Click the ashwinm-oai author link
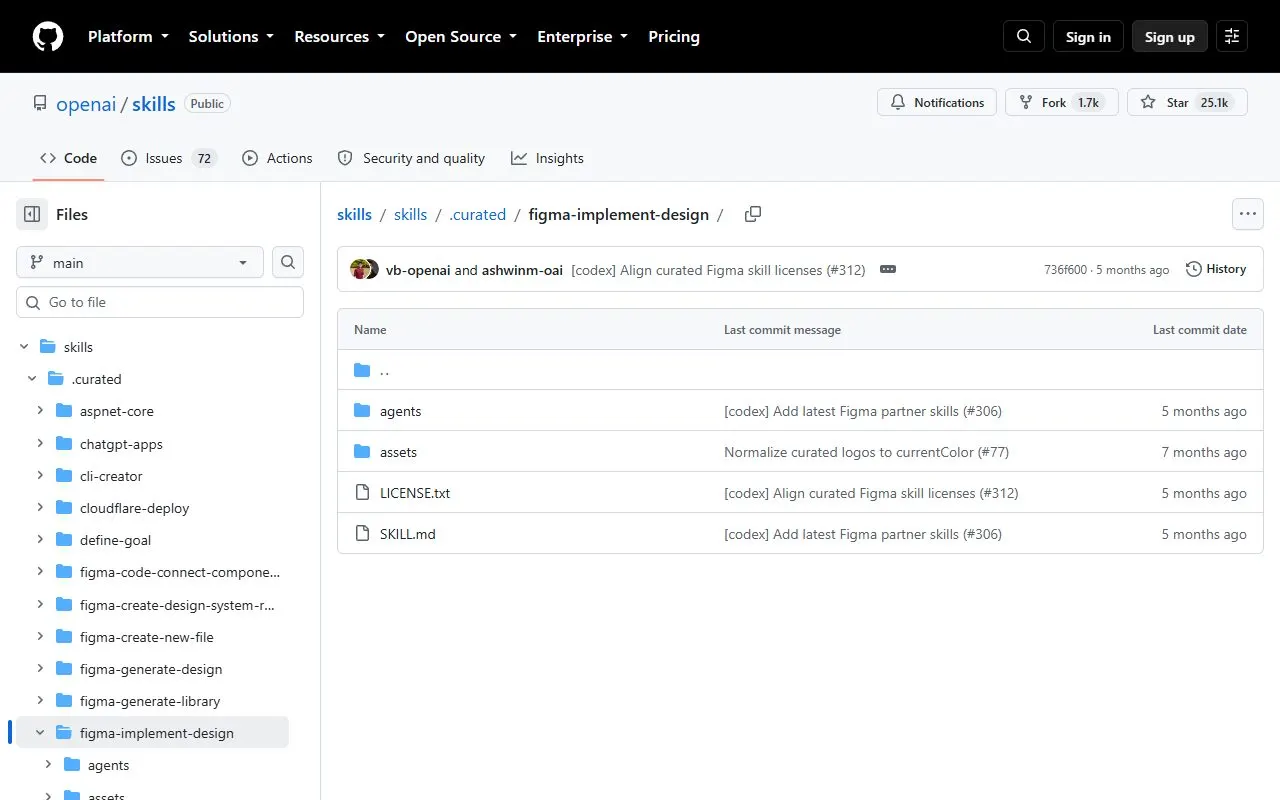This screenshot has width=1280, height=800. click(522, 270)
